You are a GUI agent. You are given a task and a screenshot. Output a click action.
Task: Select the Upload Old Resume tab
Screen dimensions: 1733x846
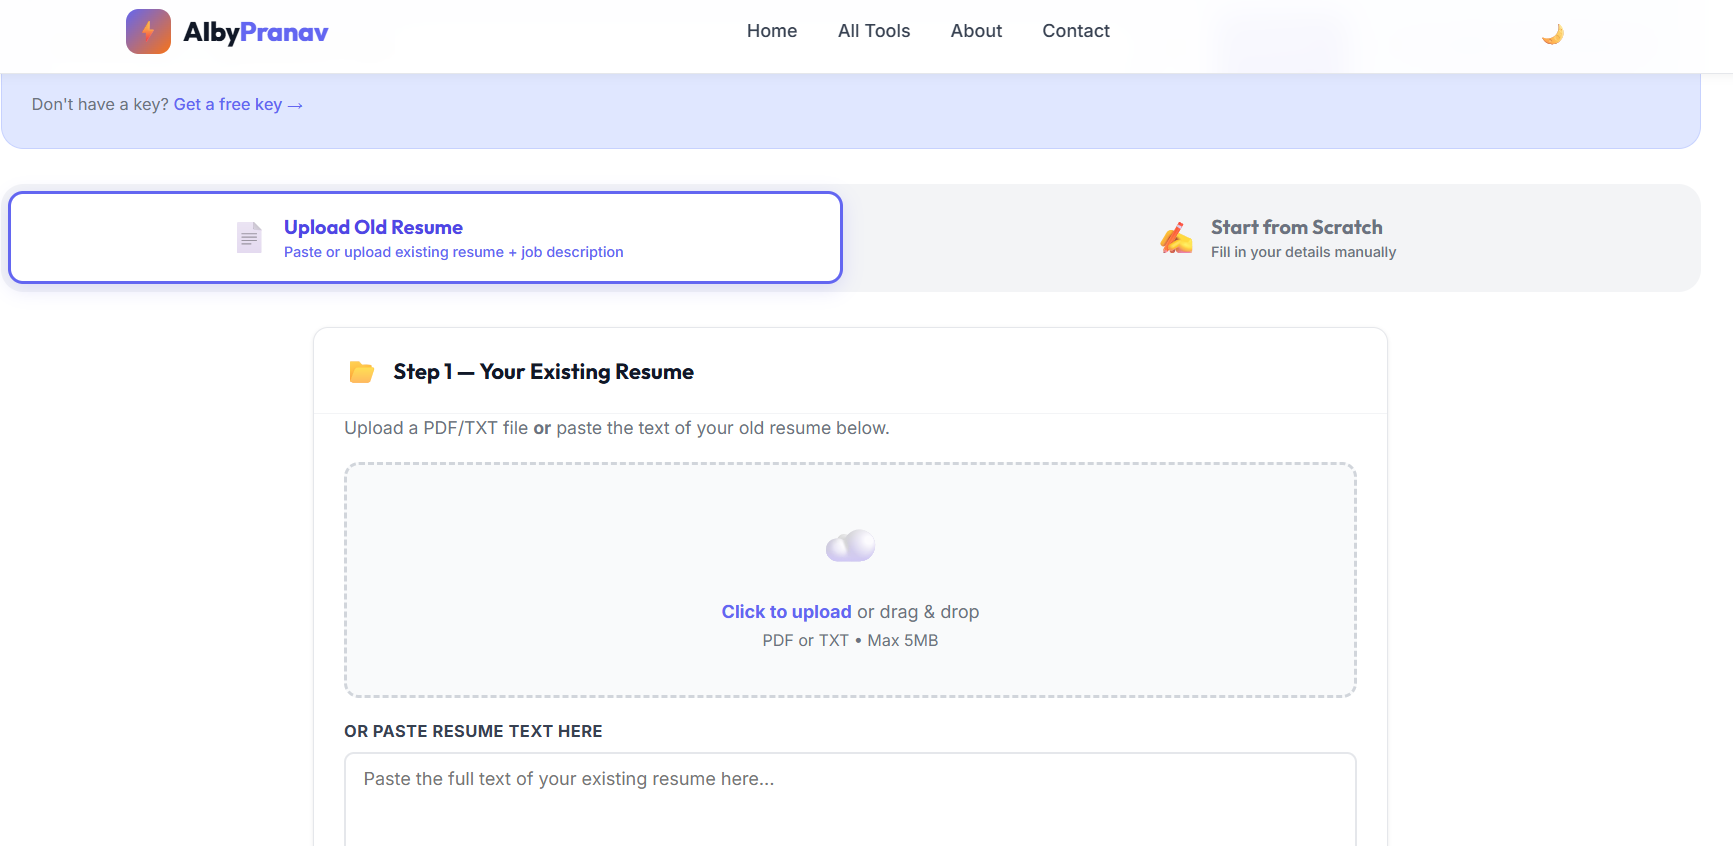tap(425, 238)
